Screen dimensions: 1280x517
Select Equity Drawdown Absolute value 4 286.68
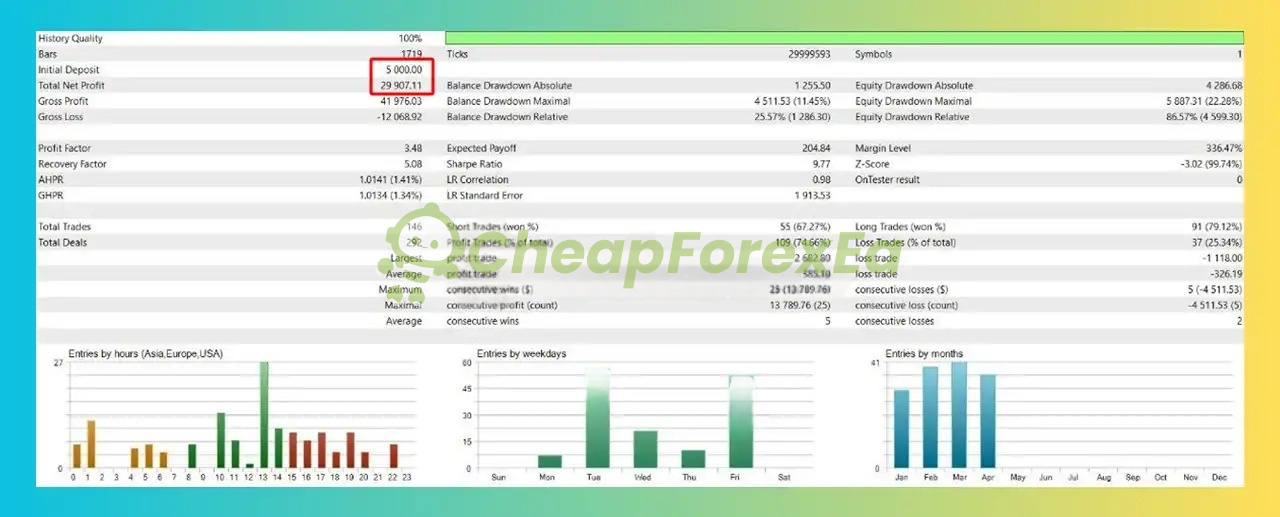coord(1223,86)
